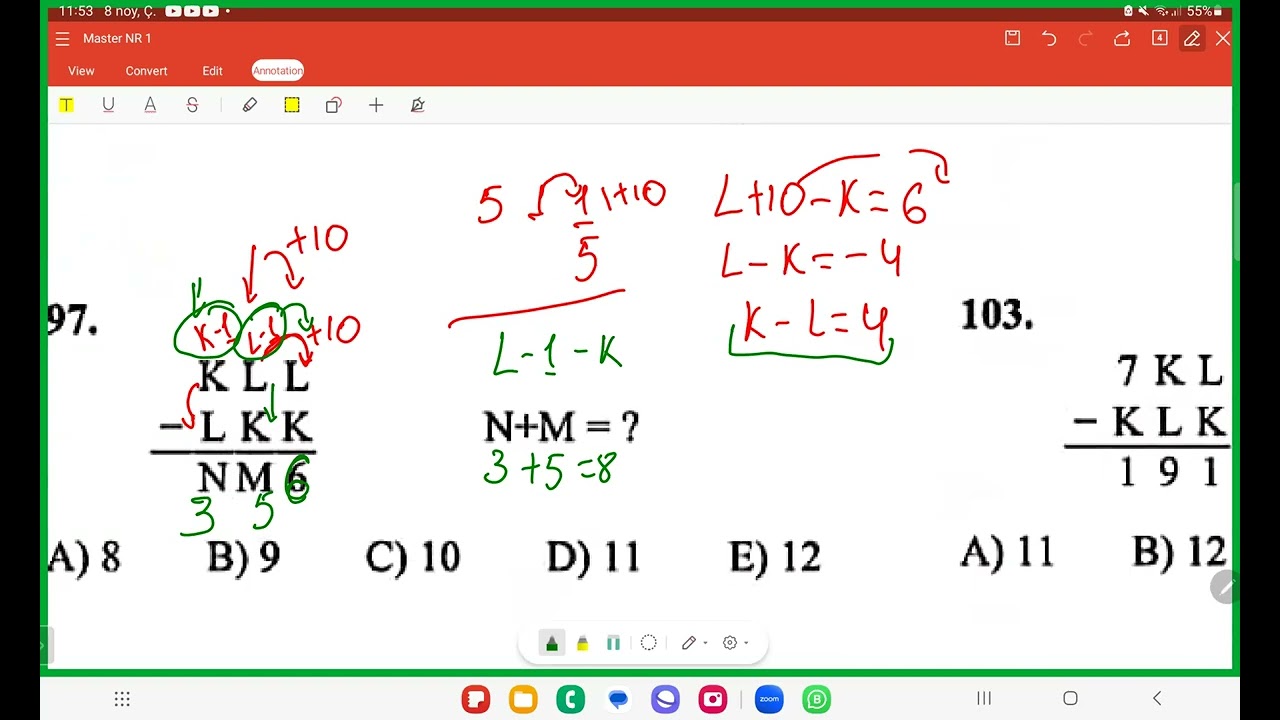Open the Zoom app in dock
The image size is (1280, 720).
(x=769, y=699)
